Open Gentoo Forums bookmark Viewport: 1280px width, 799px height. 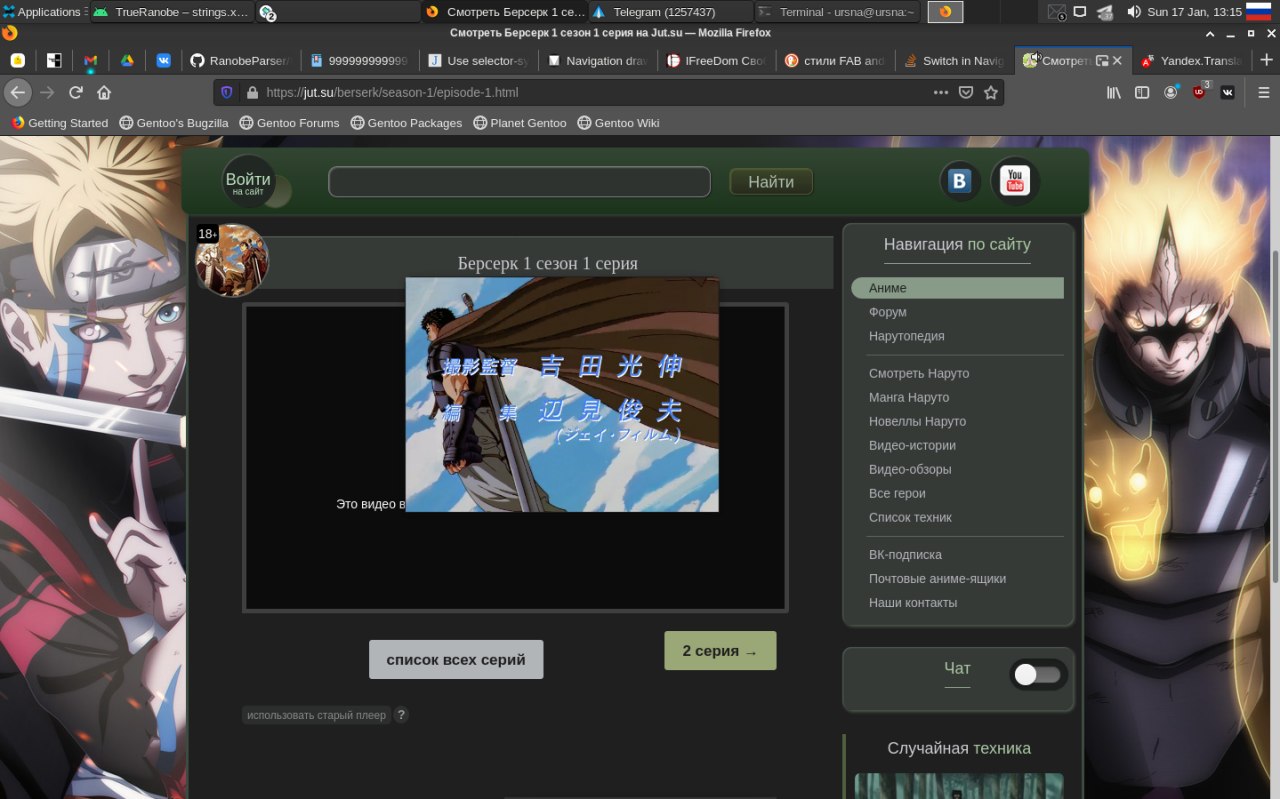click(289, 123)
